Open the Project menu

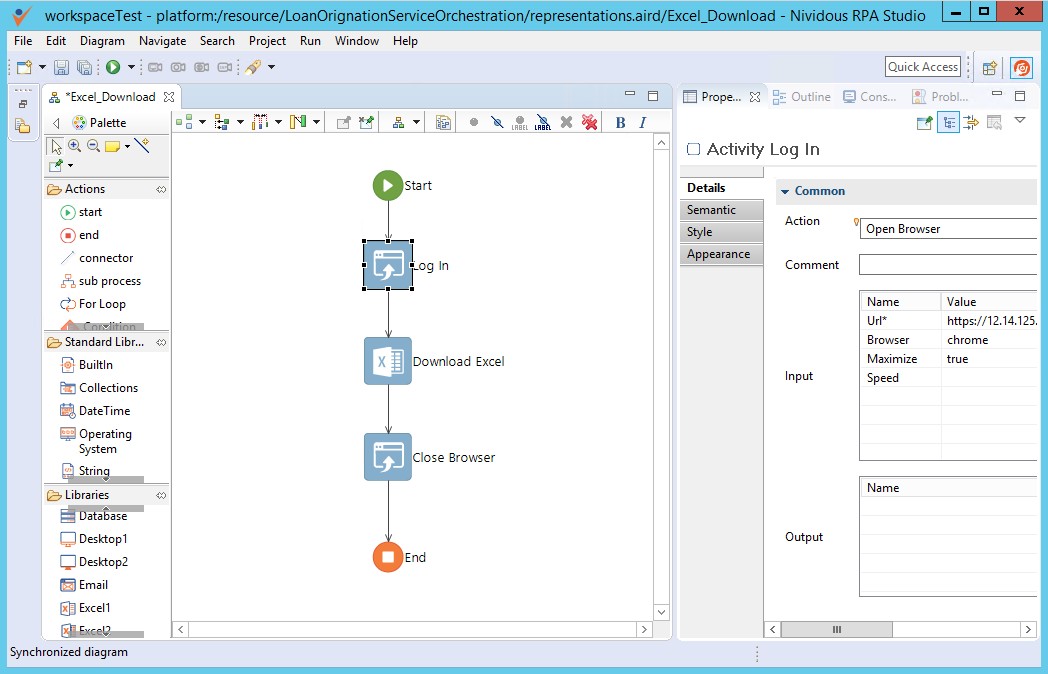point(267,41)
